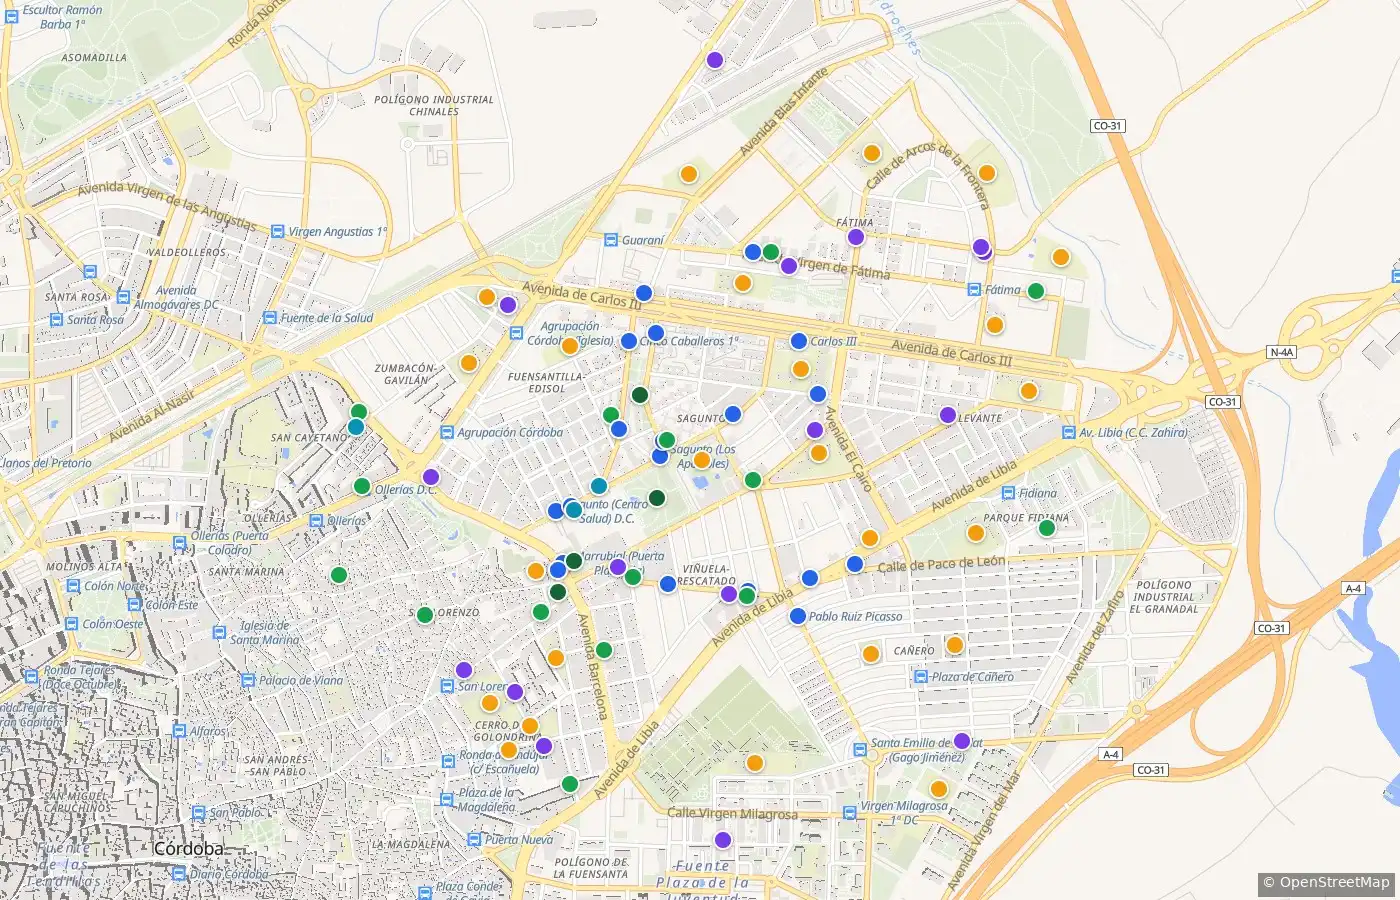The width and height of the screenshot is (1400, 900).
Task: Click the Almogávares DC bus stop icon
Action: 123,297
